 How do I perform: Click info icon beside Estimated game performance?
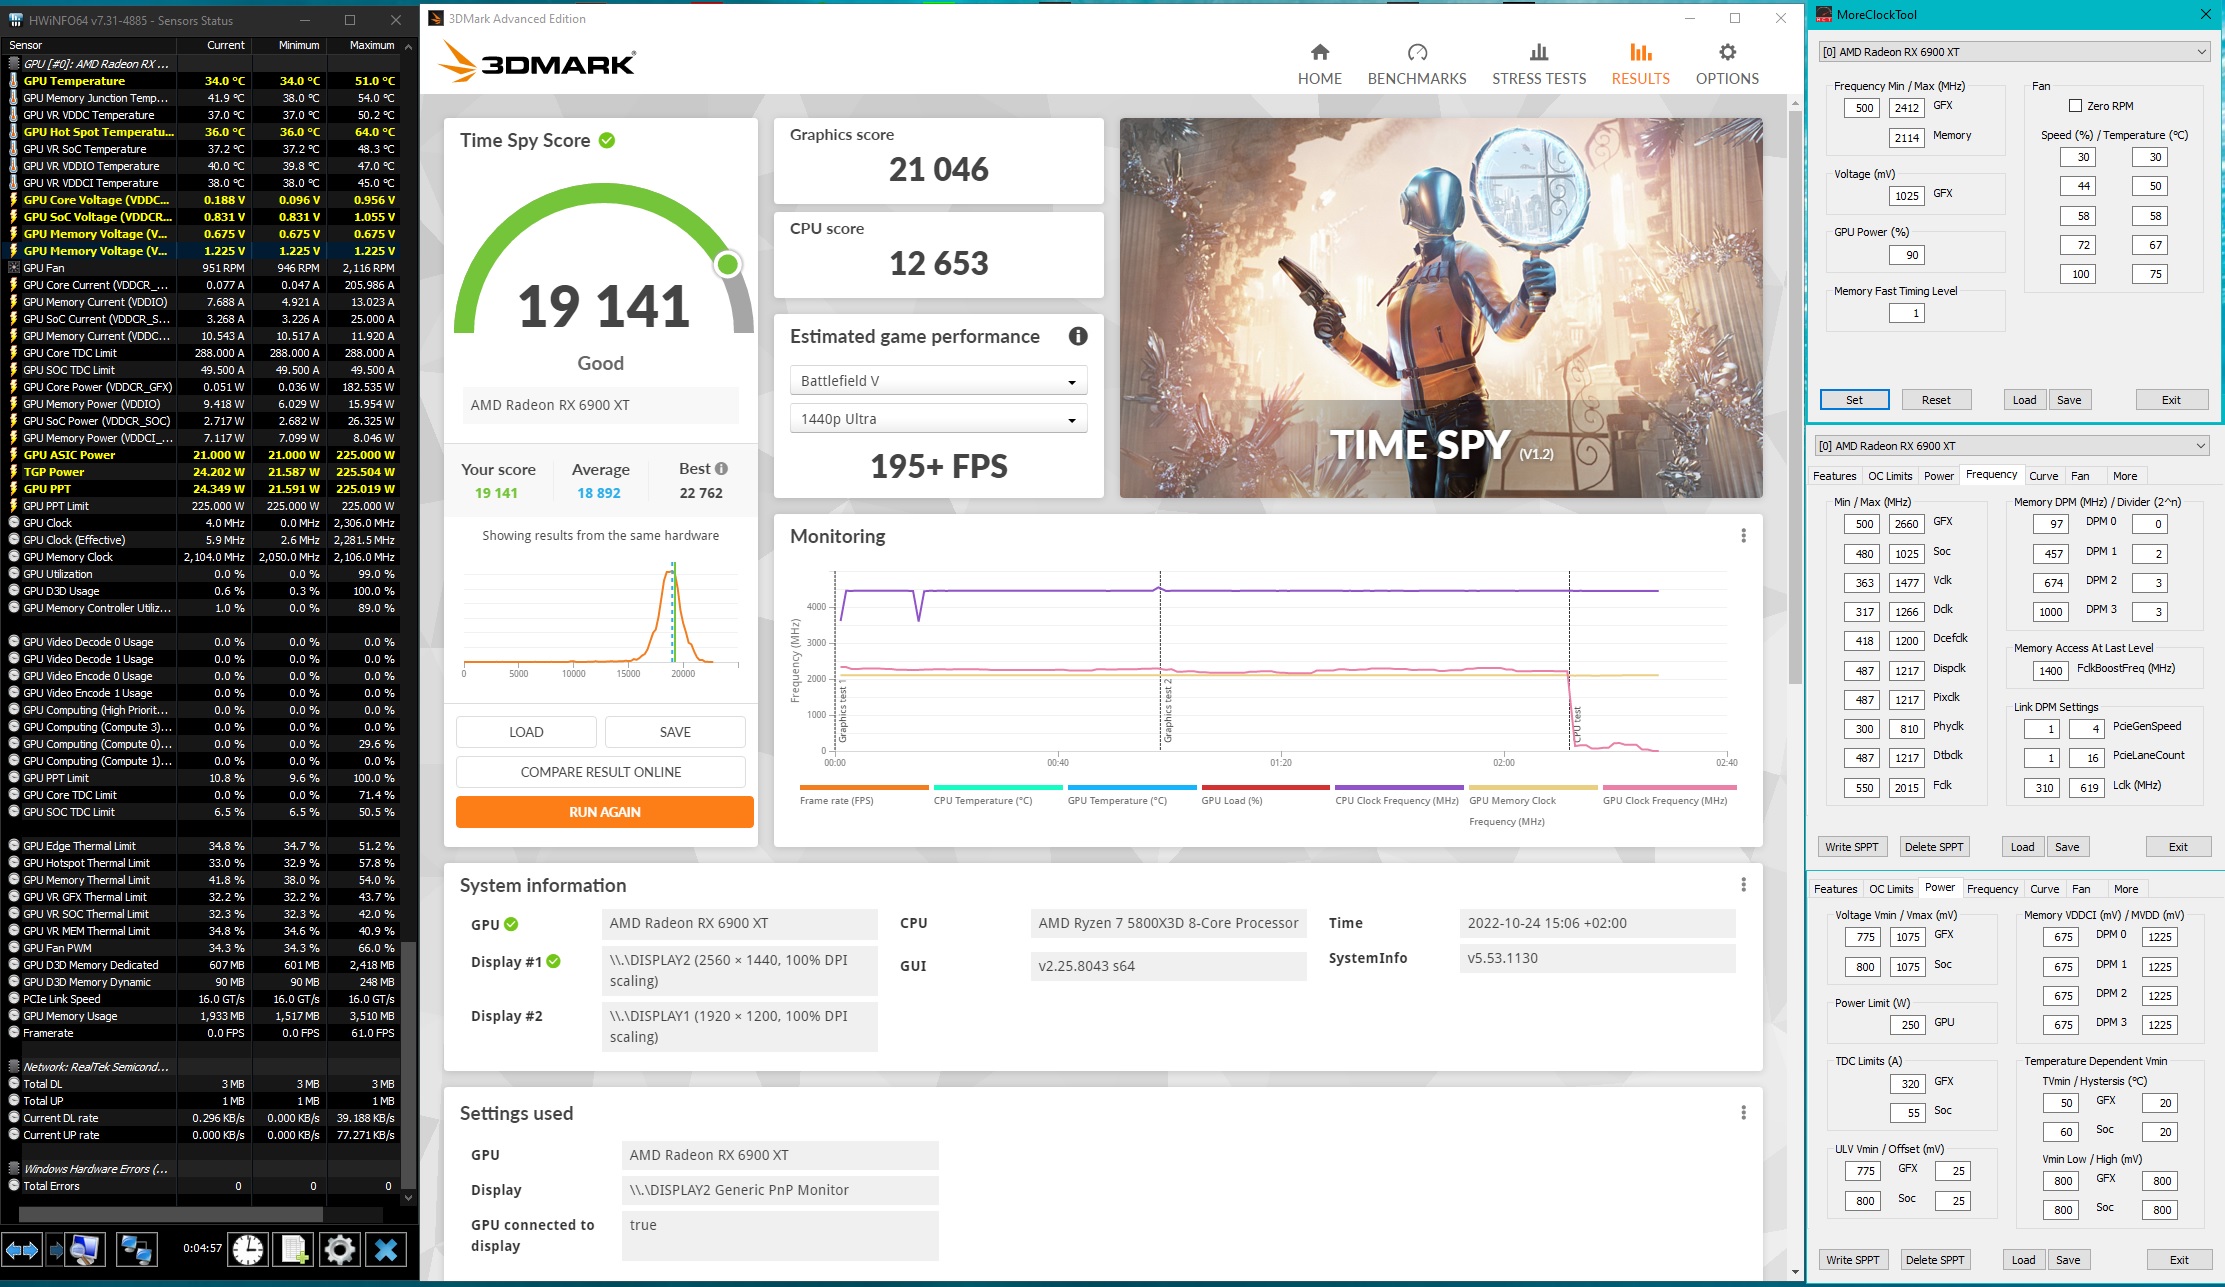[x=1077, y=336]
